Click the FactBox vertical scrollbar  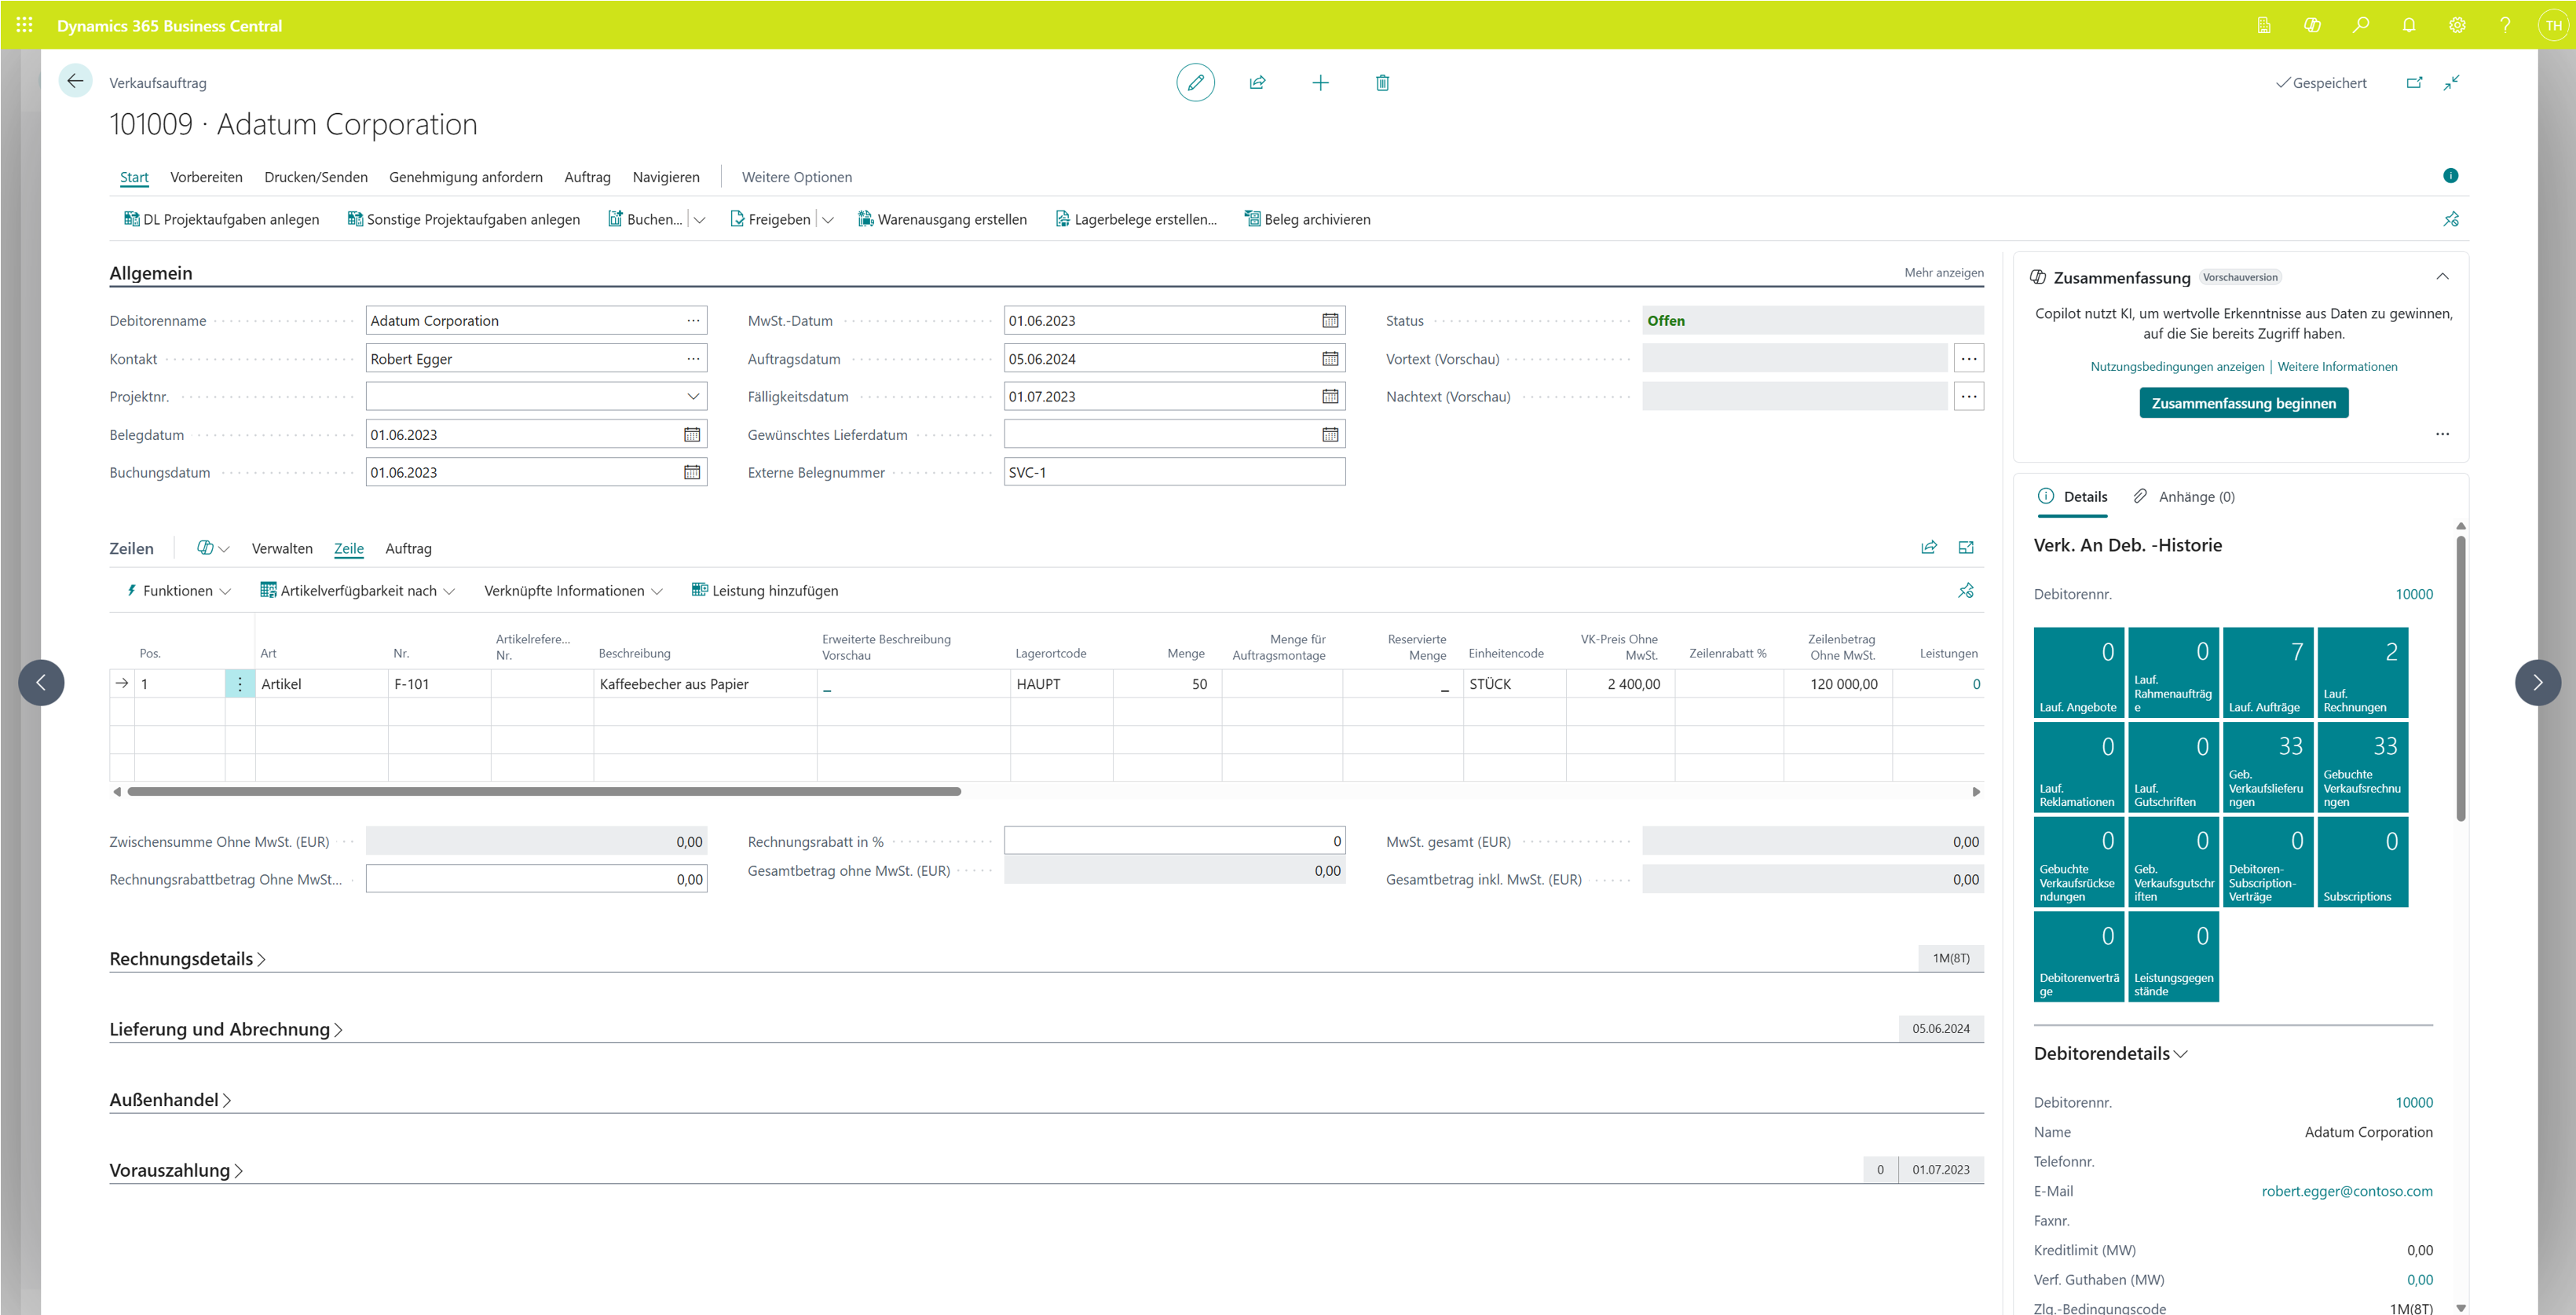[x=2460, y=678]
